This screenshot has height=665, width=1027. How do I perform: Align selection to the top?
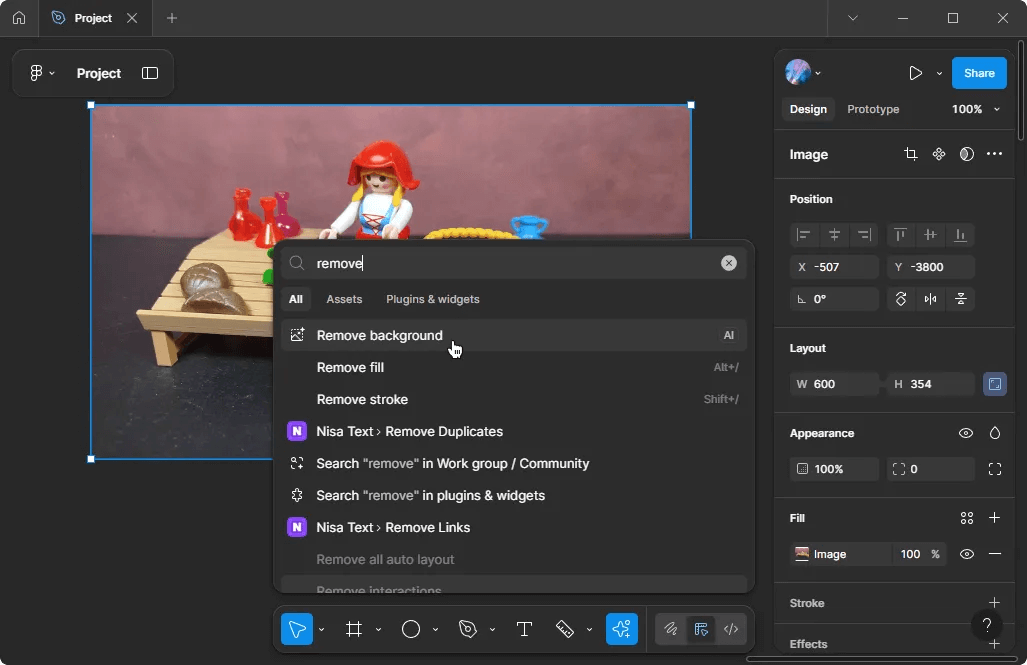coord(901,235)
